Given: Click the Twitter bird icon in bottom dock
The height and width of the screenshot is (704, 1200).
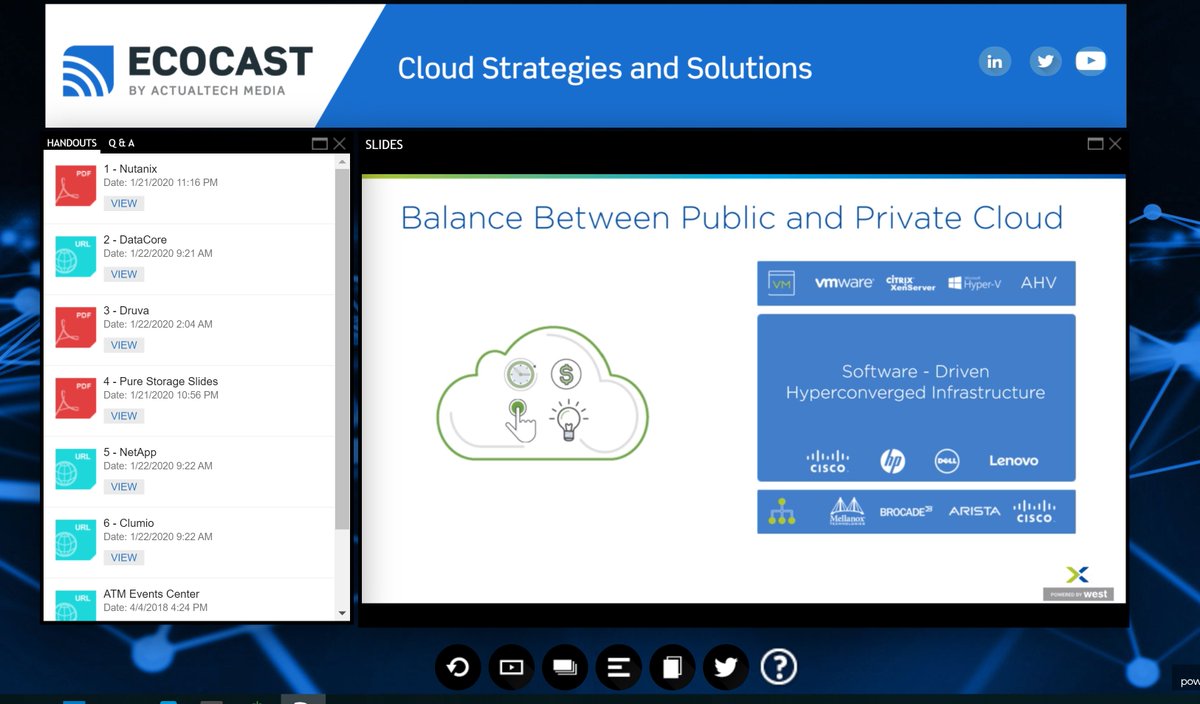Looking at the screenshot, I should click(x=726, y=667).
